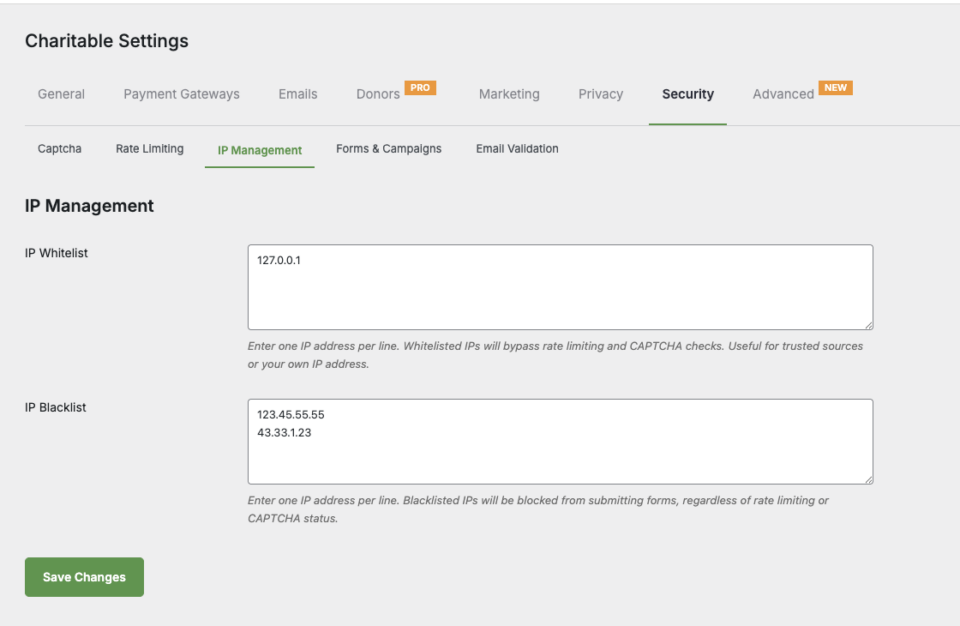Switch to the Payment Gateways tab
Screen dimensions: 960x626
click(181, 94)
